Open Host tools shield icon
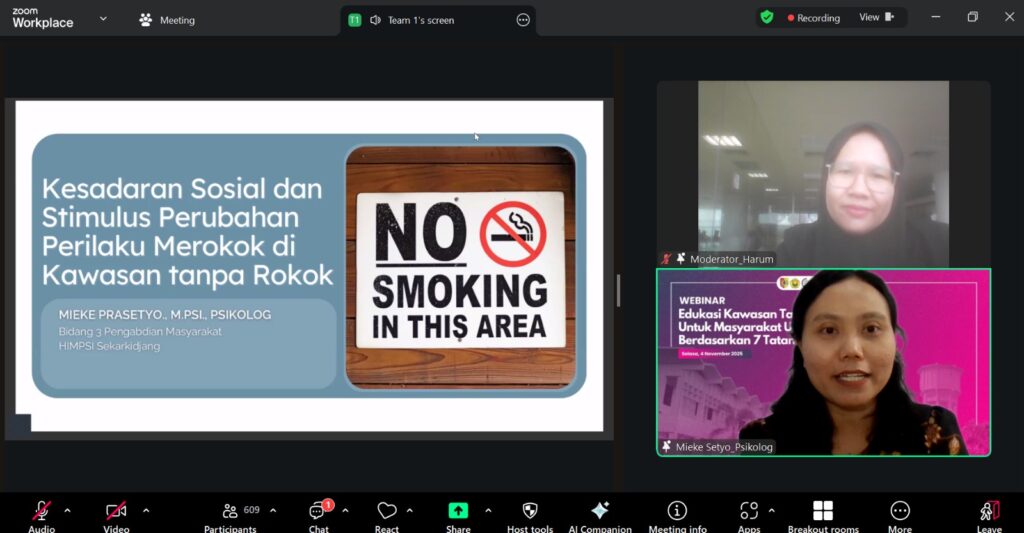Viewport: 1024px width, 533px height. coord(530,512)
